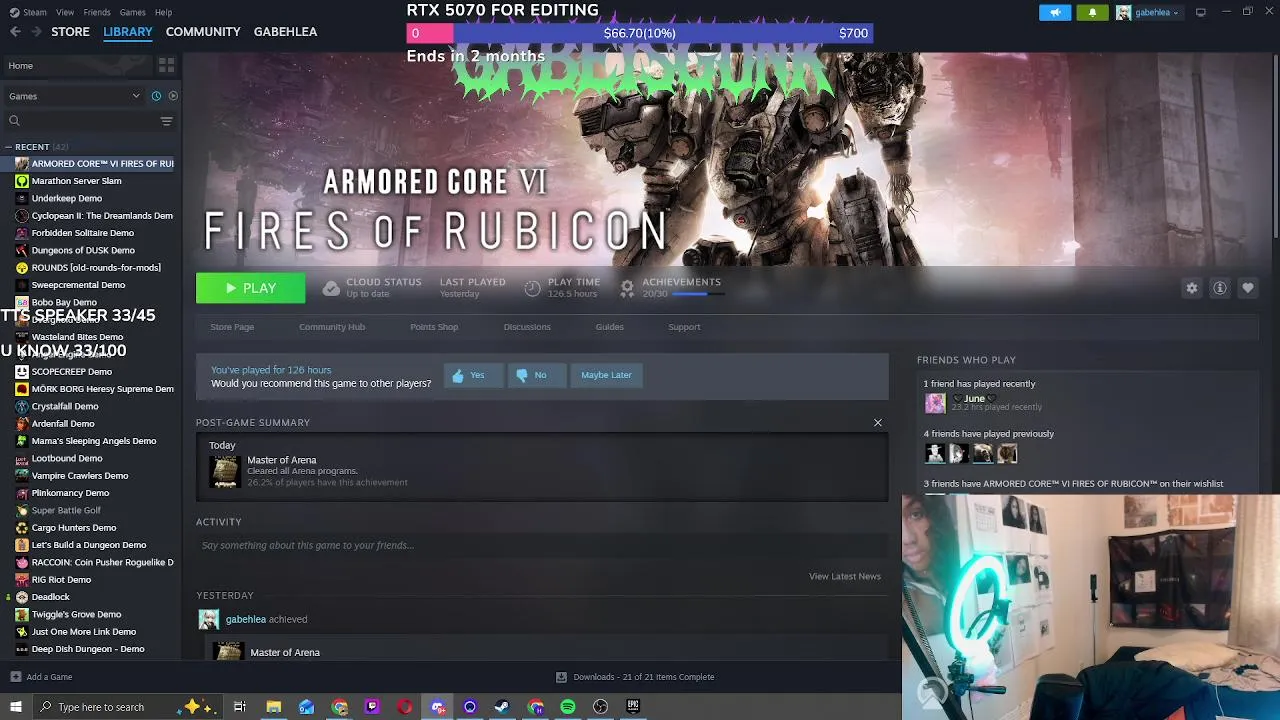
Task: Select Maybe Later for review
Action: [x=606, y=375]
